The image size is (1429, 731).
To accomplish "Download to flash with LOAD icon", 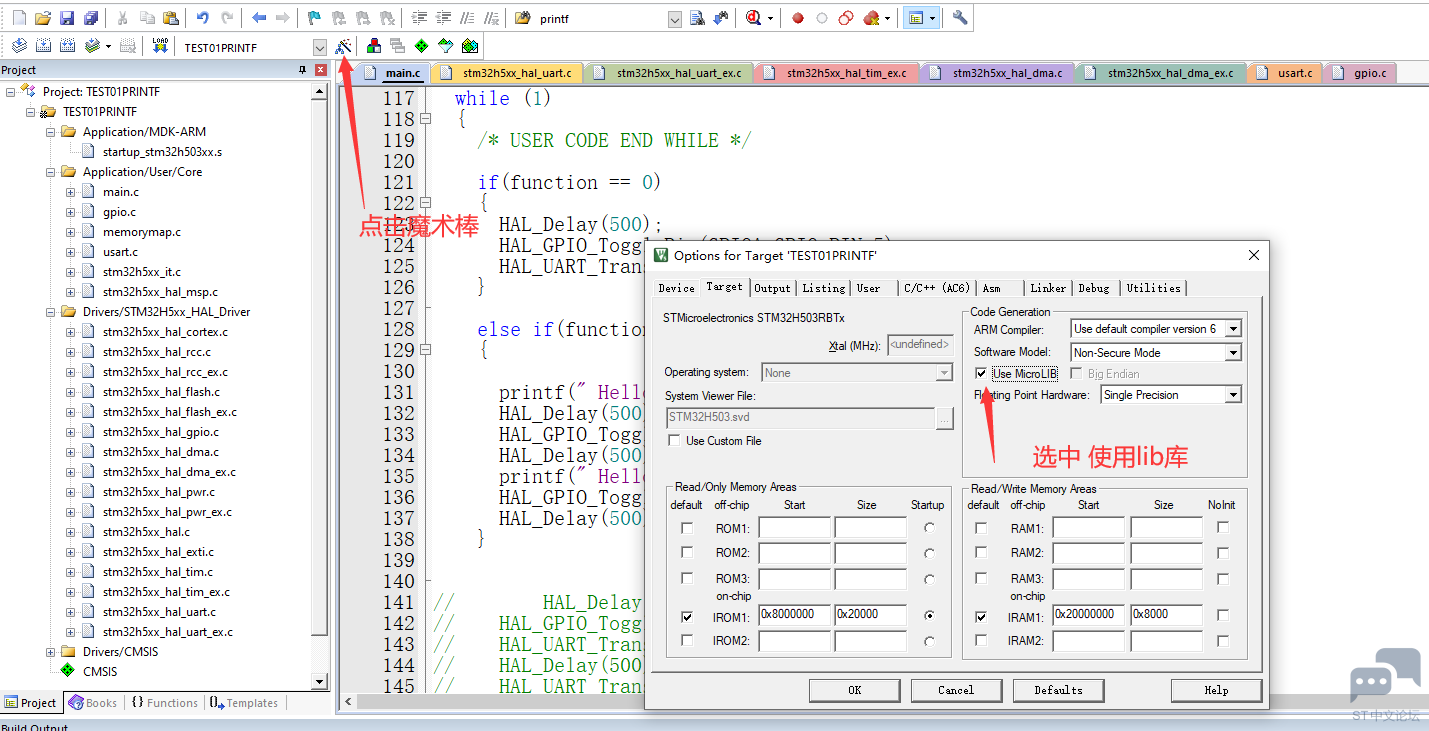I will pos(160,46).
